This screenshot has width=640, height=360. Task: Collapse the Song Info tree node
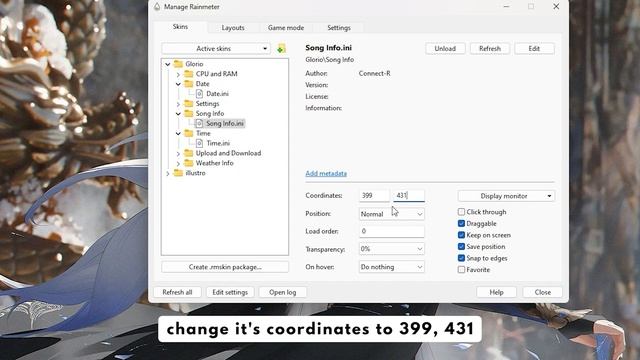[x=178, y=114]
